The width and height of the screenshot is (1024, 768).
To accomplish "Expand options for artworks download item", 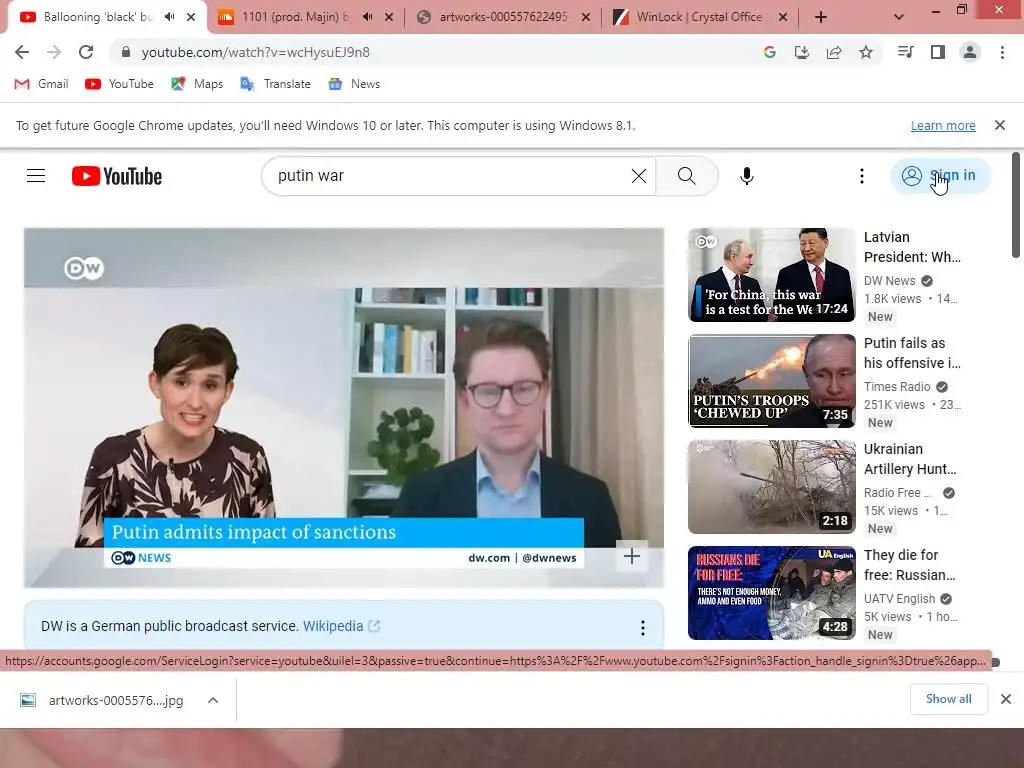I will (213, 700).
